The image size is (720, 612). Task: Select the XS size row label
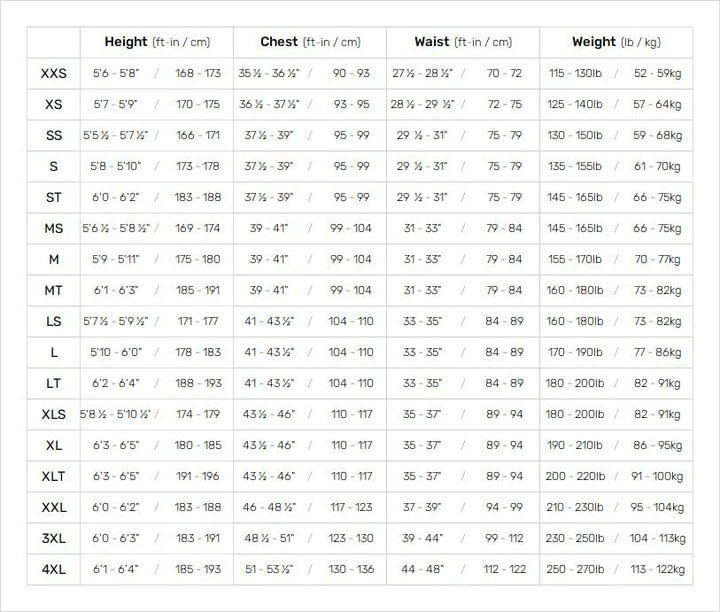pyautogui.click(x=54, y=104)
